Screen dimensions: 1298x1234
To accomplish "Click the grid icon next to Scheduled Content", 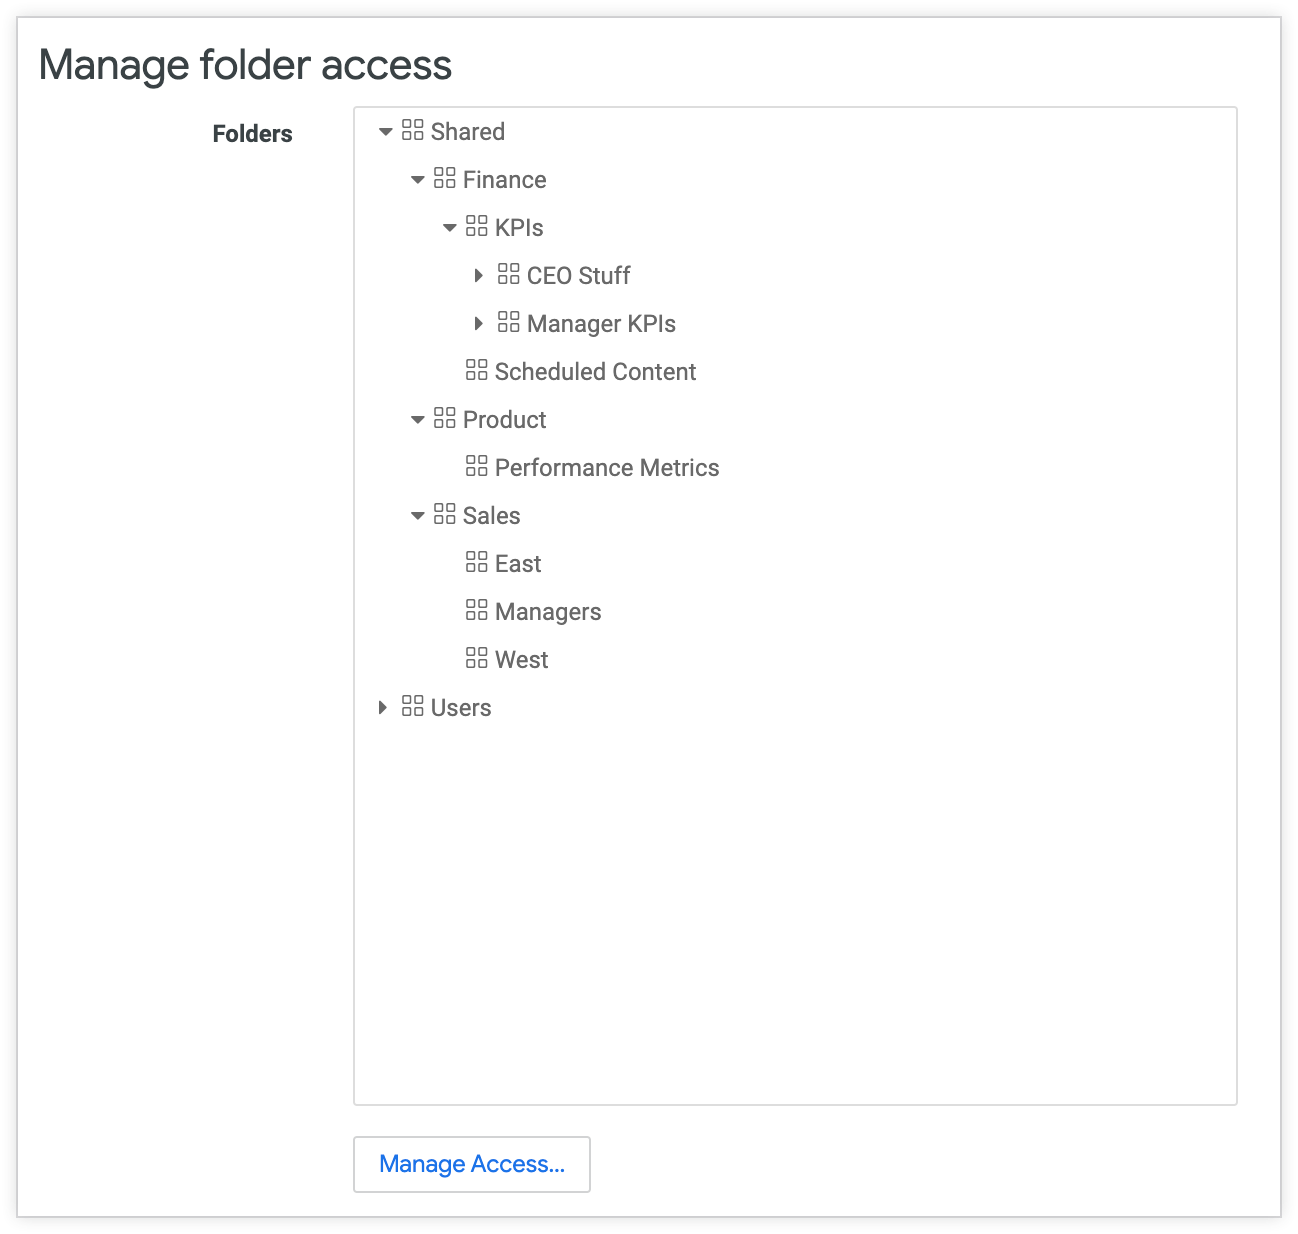I will click(476, 369).
